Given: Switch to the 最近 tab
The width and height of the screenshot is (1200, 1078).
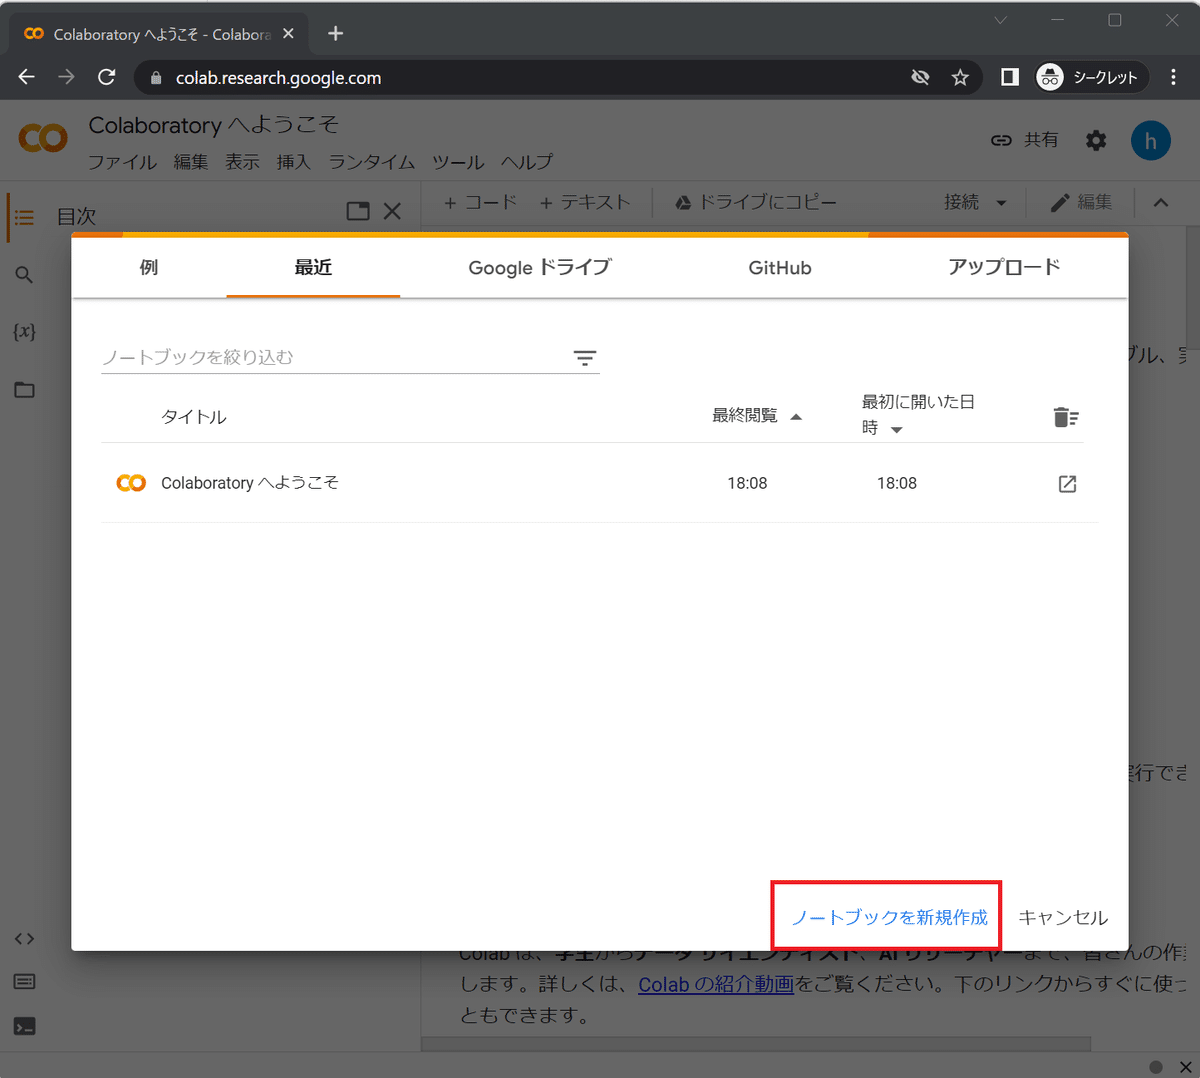Looking at the screenshot, I should click(x=313, y=267).
